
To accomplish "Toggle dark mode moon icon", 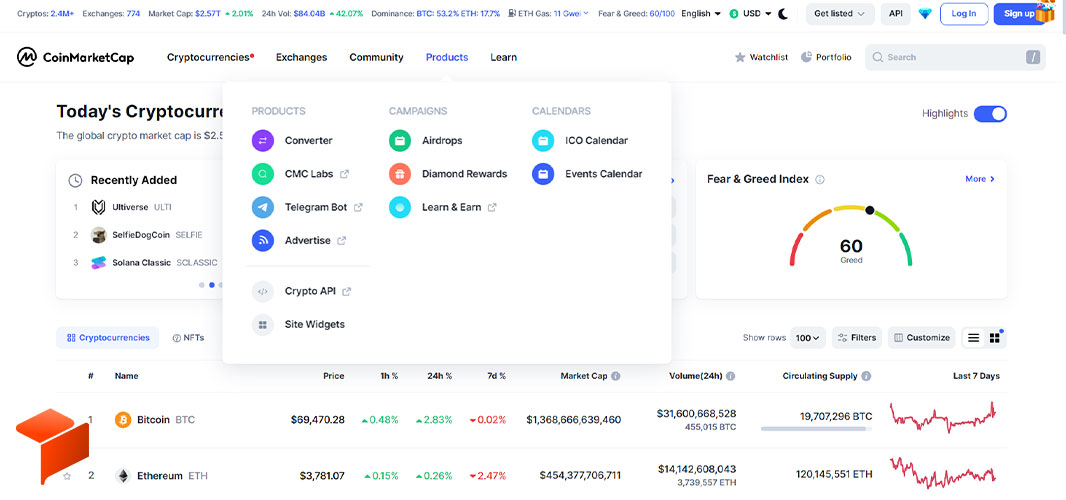I will (783, 14).
